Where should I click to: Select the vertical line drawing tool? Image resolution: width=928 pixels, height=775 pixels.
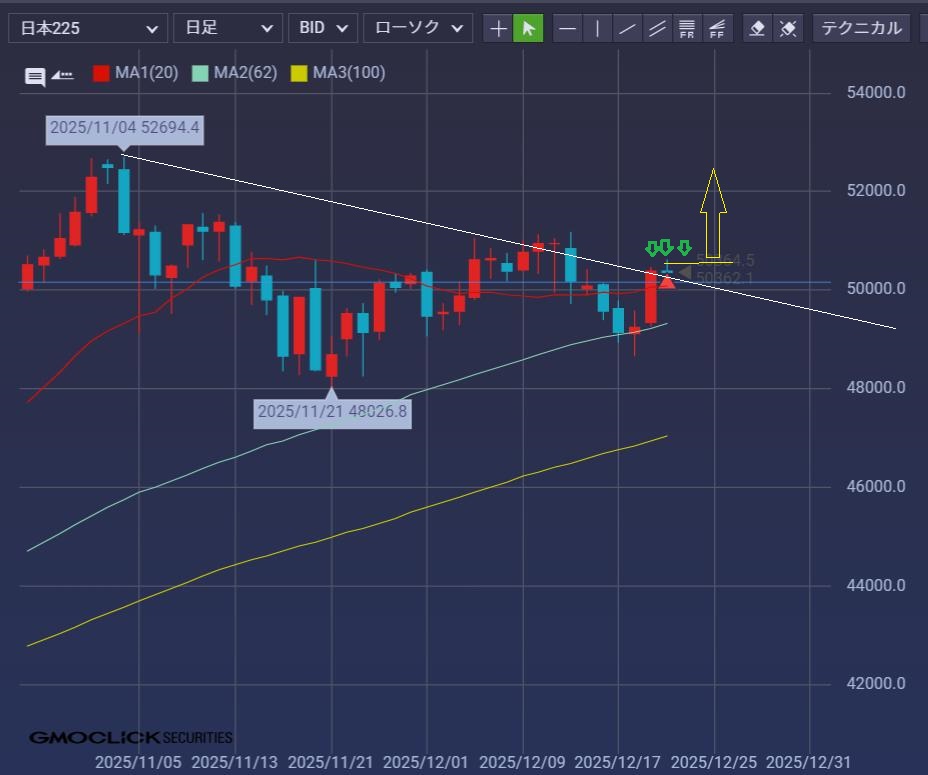[x=597, y=28]
